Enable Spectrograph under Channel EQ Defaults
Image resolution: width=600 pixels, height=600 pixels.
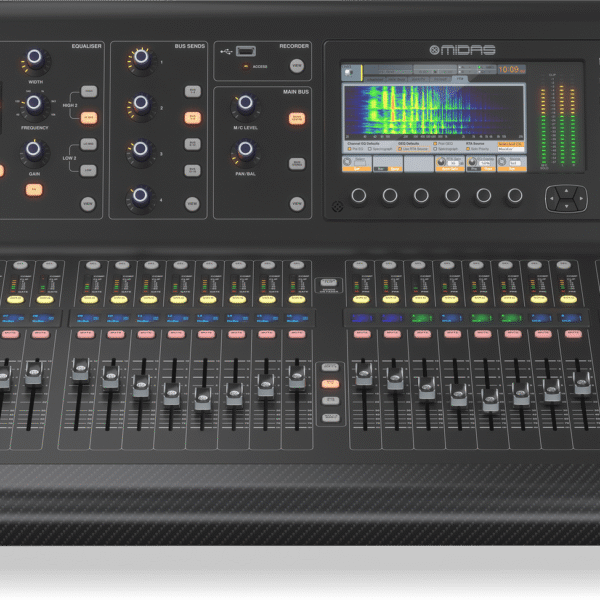[370, 149]
